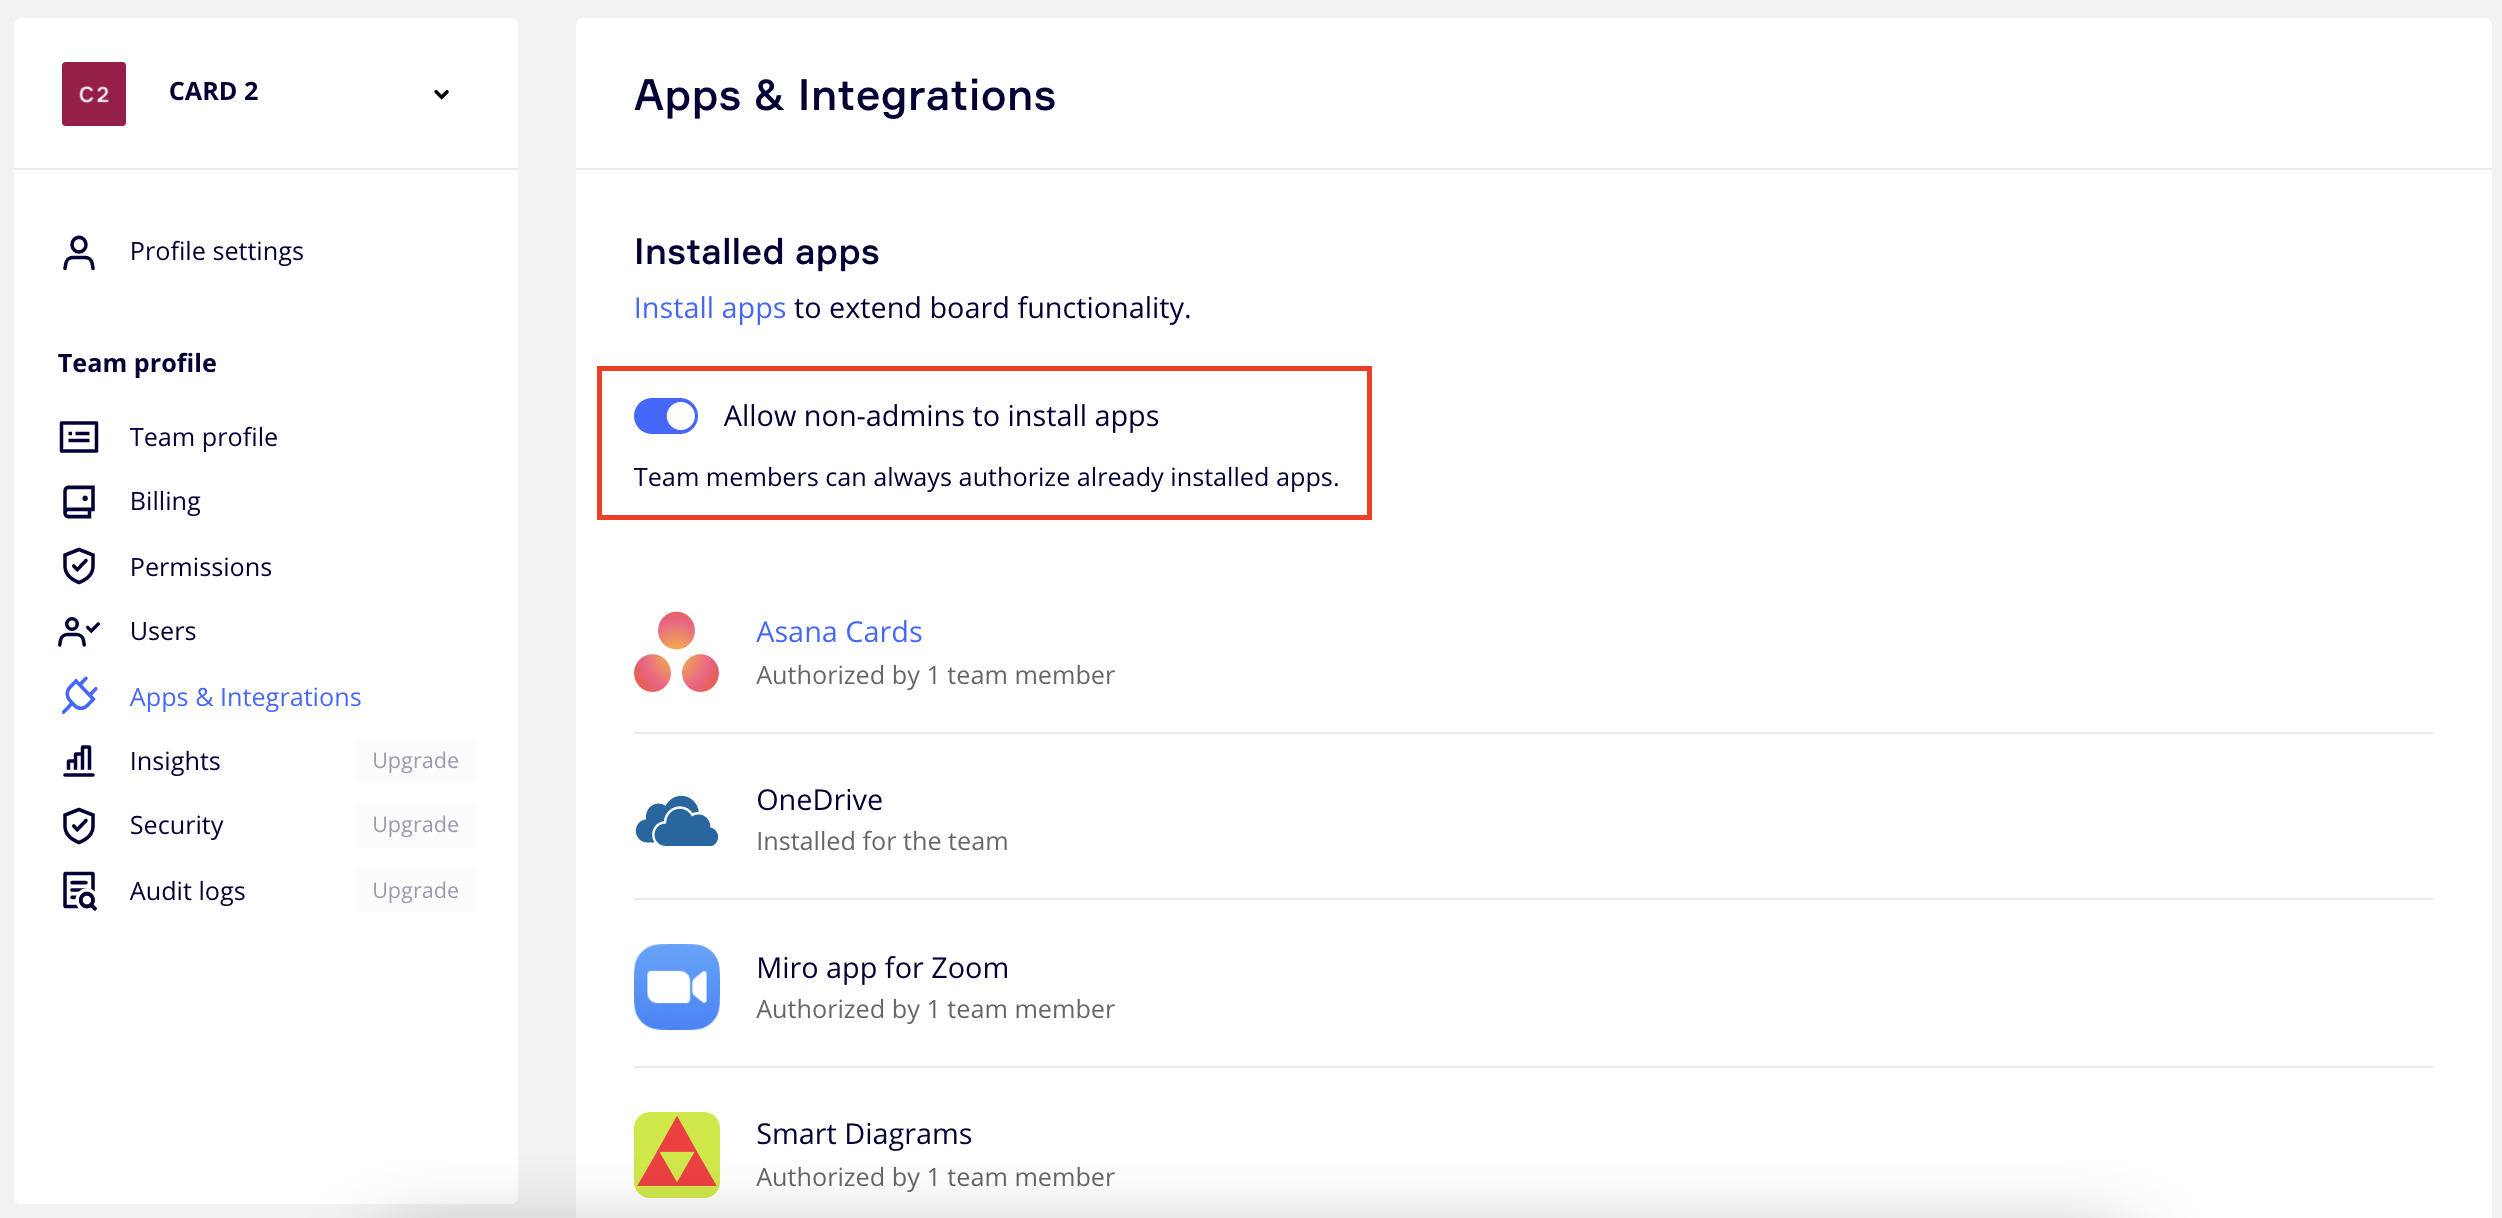Click the Permissions shield icon
Image resolution: width=2502 pixels, height=1218 pixels.
click(x=79, y=566)
